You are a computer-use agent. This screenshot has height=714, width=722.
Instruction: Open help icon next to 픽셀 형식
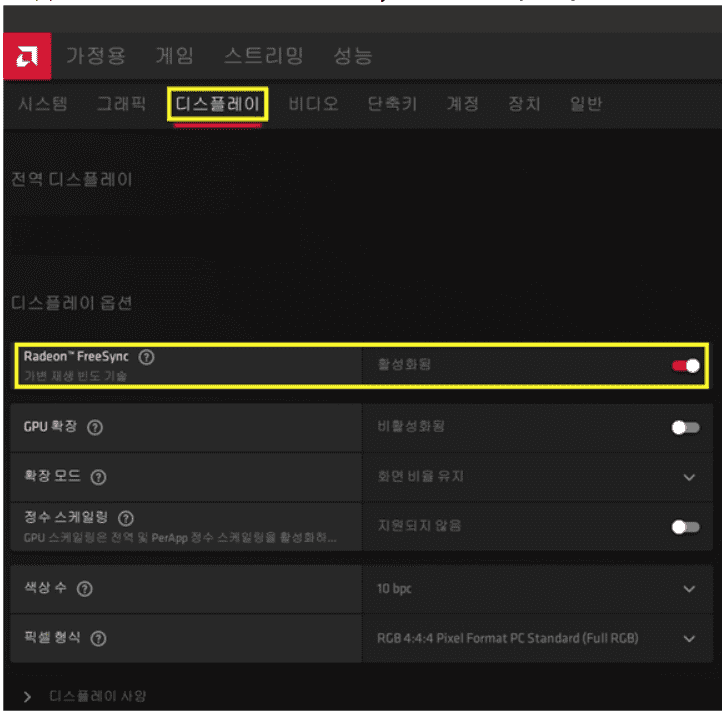click(98, 639)
